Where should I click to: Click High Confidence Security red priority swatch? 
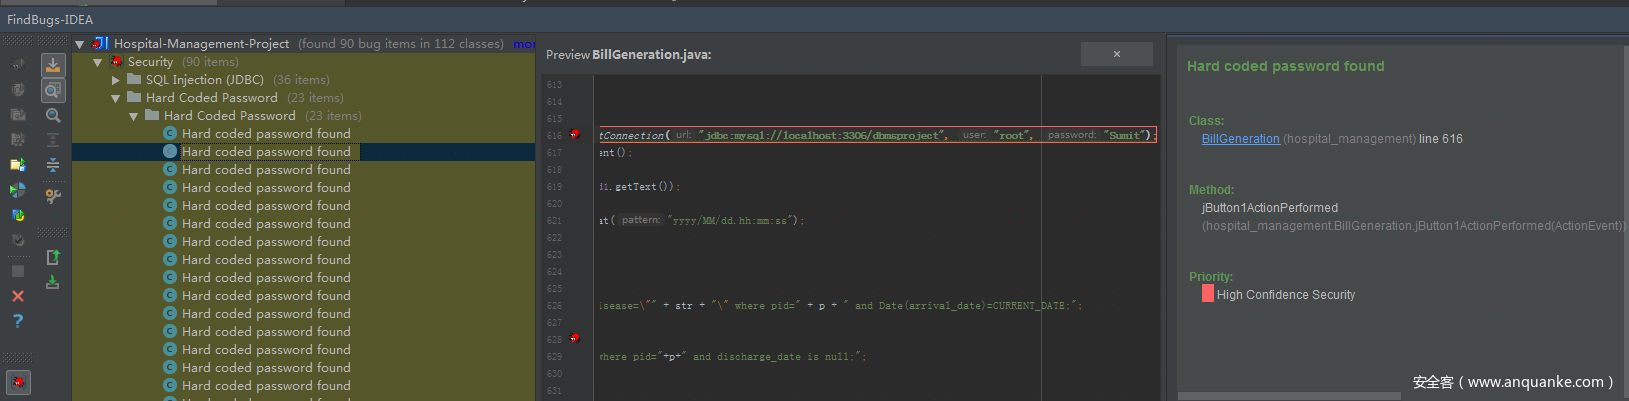(1208, 294)
